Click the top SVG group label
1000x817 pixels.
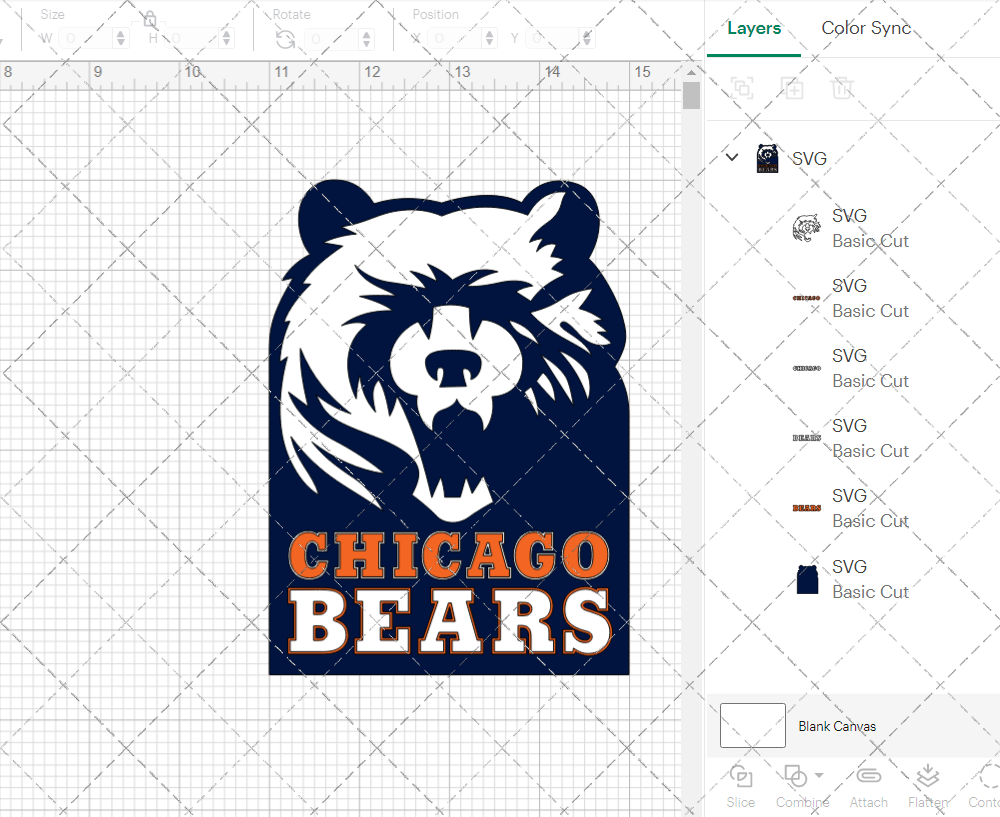[x=809, y=158]
